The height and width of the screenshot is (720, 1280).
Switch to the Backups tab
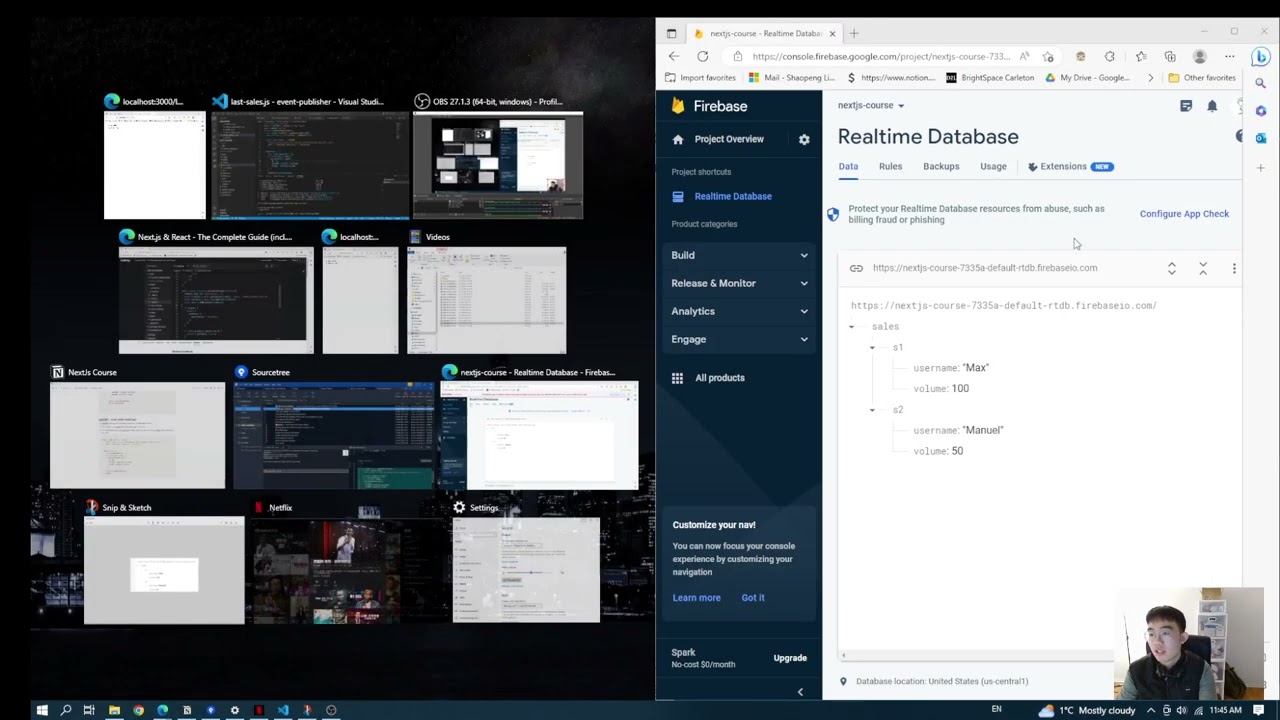[941, 167]
